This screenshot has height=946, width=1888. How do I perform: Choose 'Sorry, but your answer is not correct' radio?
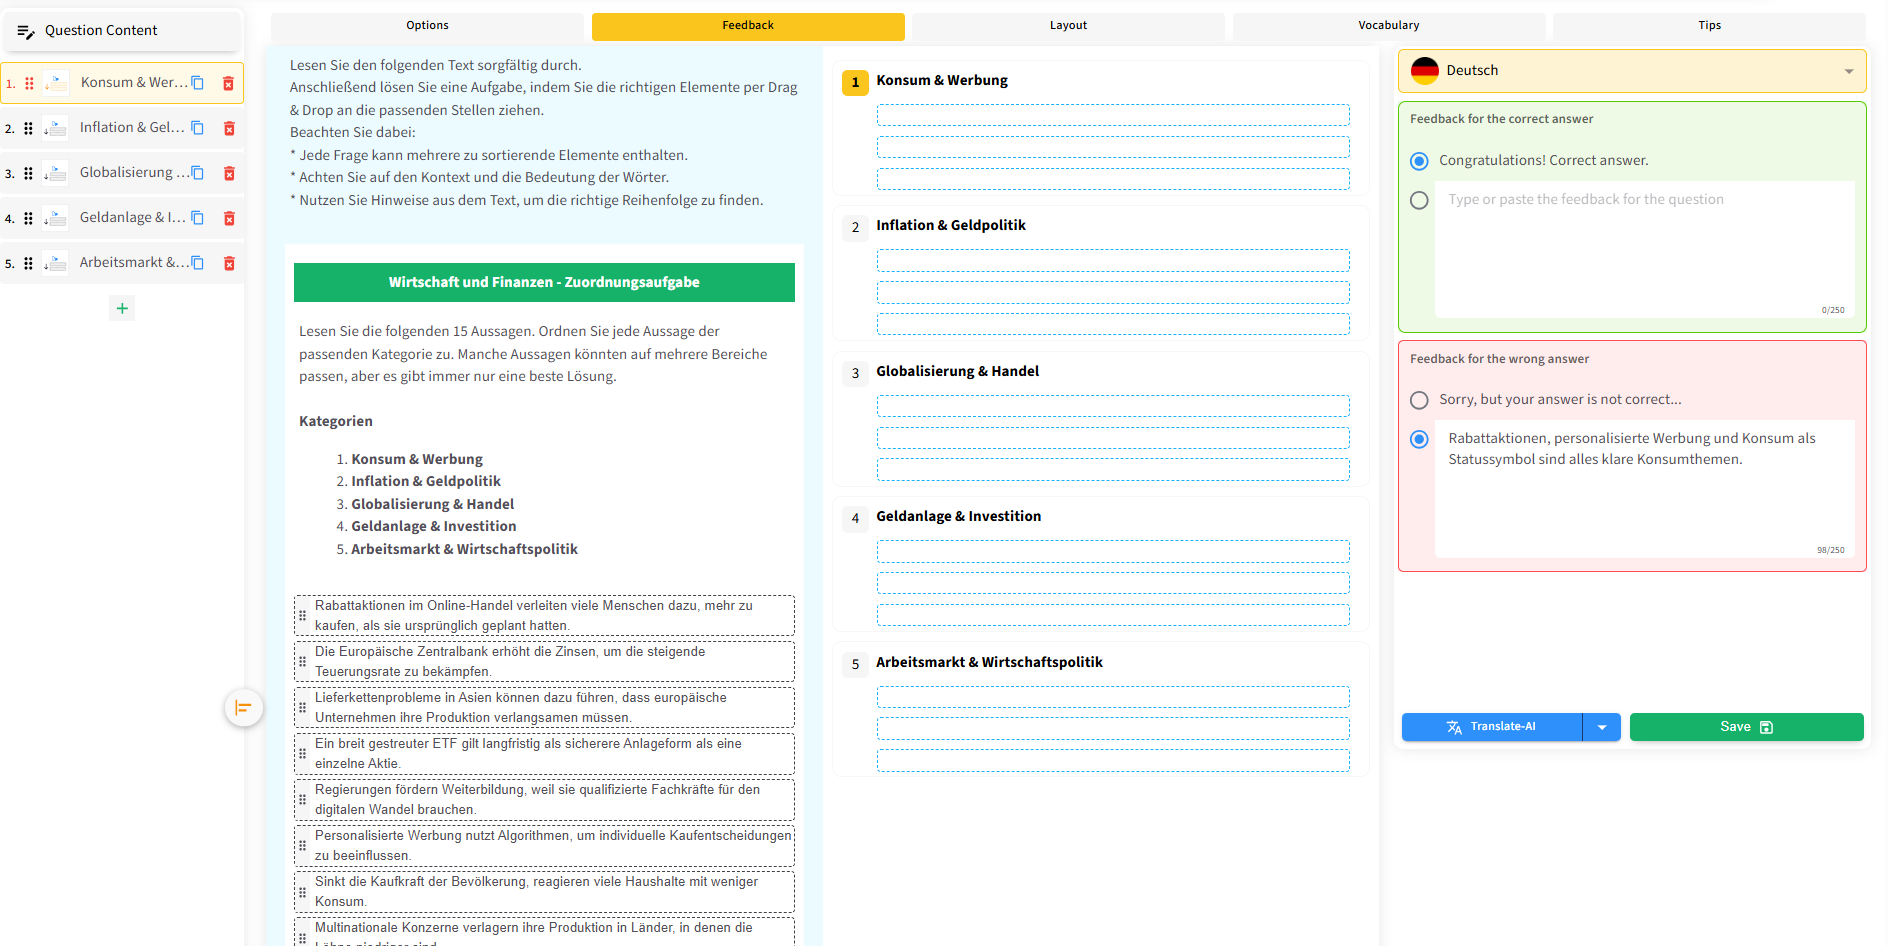pos(1419,400)
